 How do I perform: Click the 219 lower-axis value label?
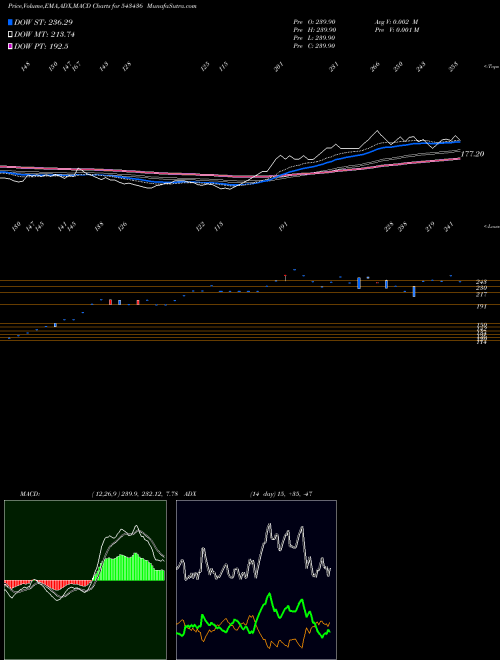coord(430,228)
